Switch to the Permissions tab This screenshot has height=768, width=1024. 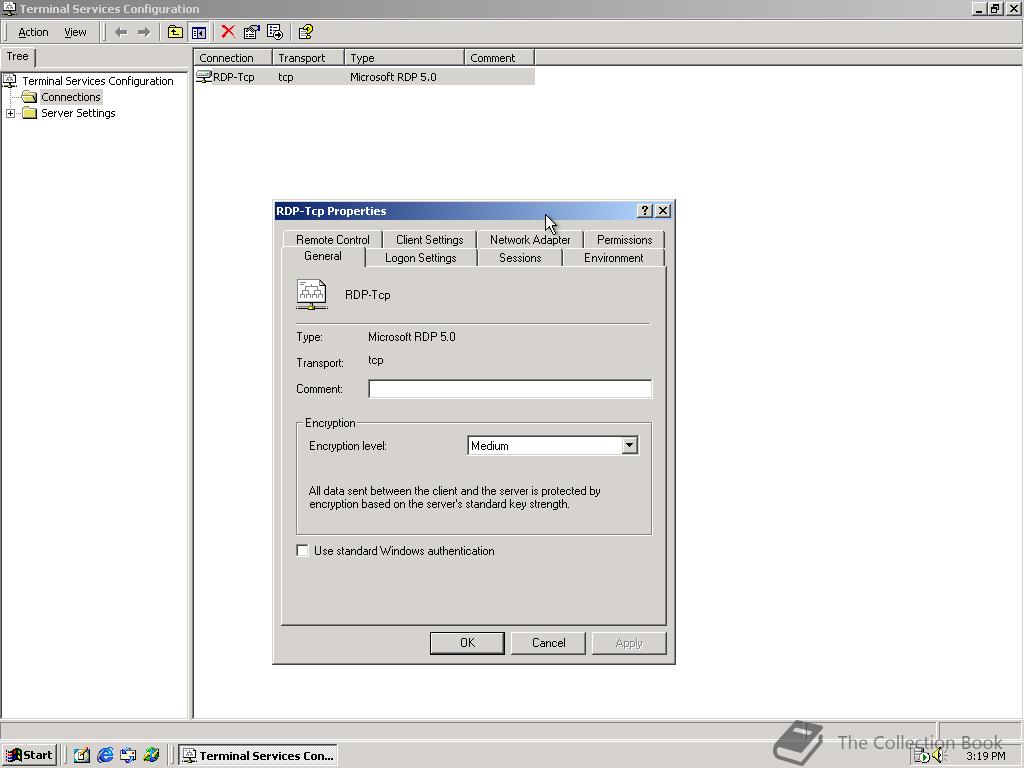[624, 240]
